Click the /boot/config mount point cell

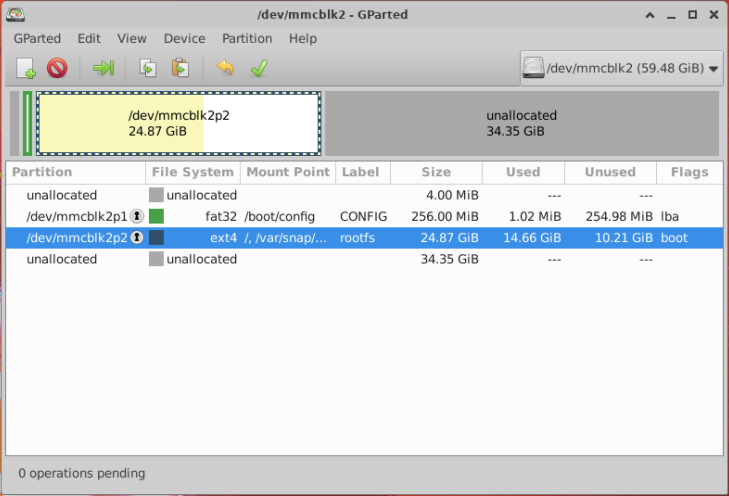(279, 217)
